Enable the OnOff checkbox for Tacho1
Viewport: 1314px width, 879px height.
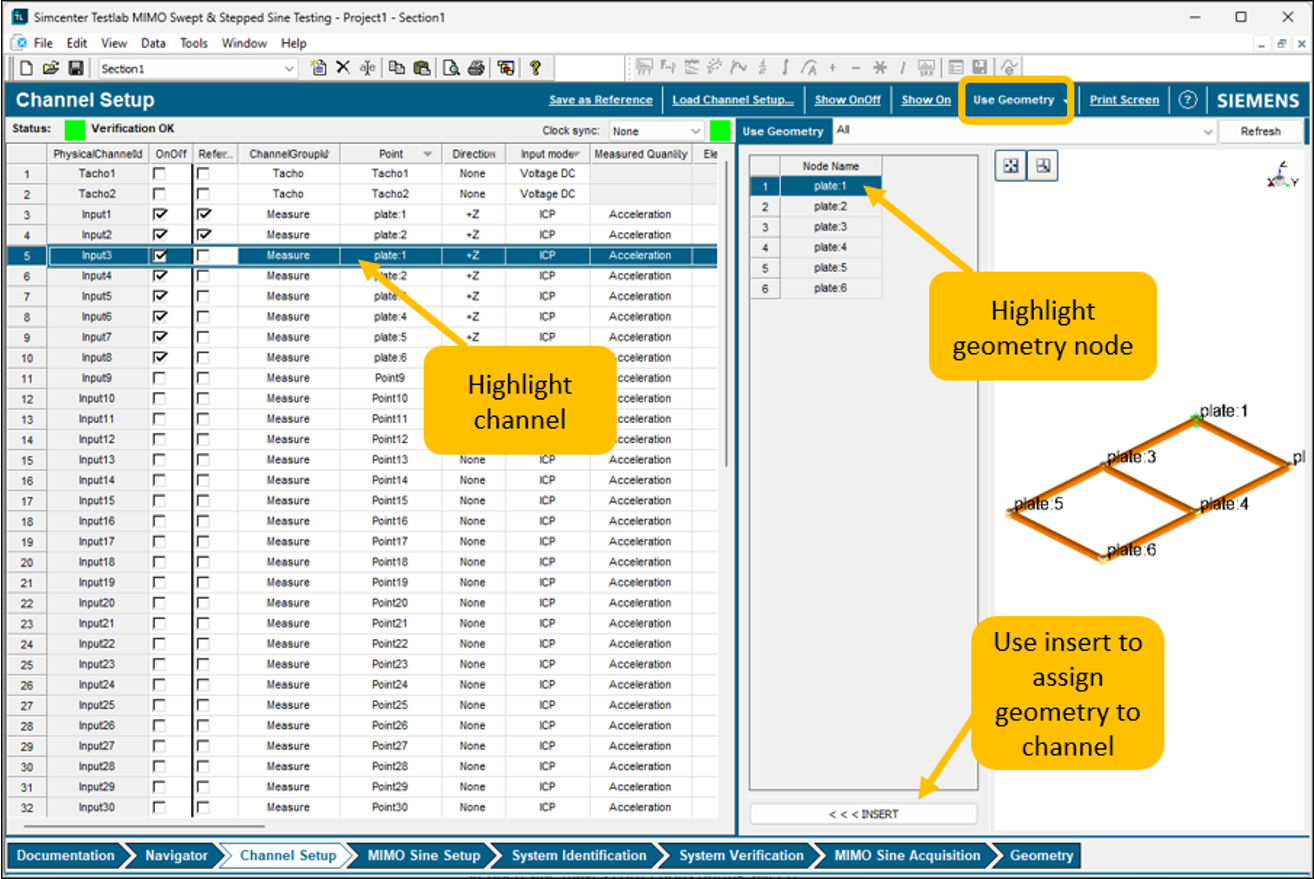click(x=159, y=173)
